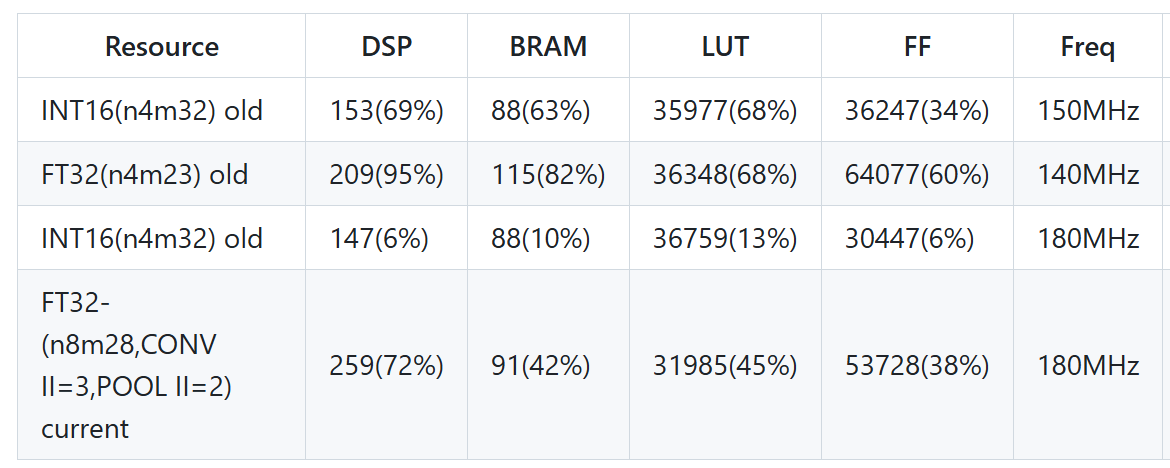Click the BRAM column header
Viewport: 1170px width, 468px height.
(548, 46)
